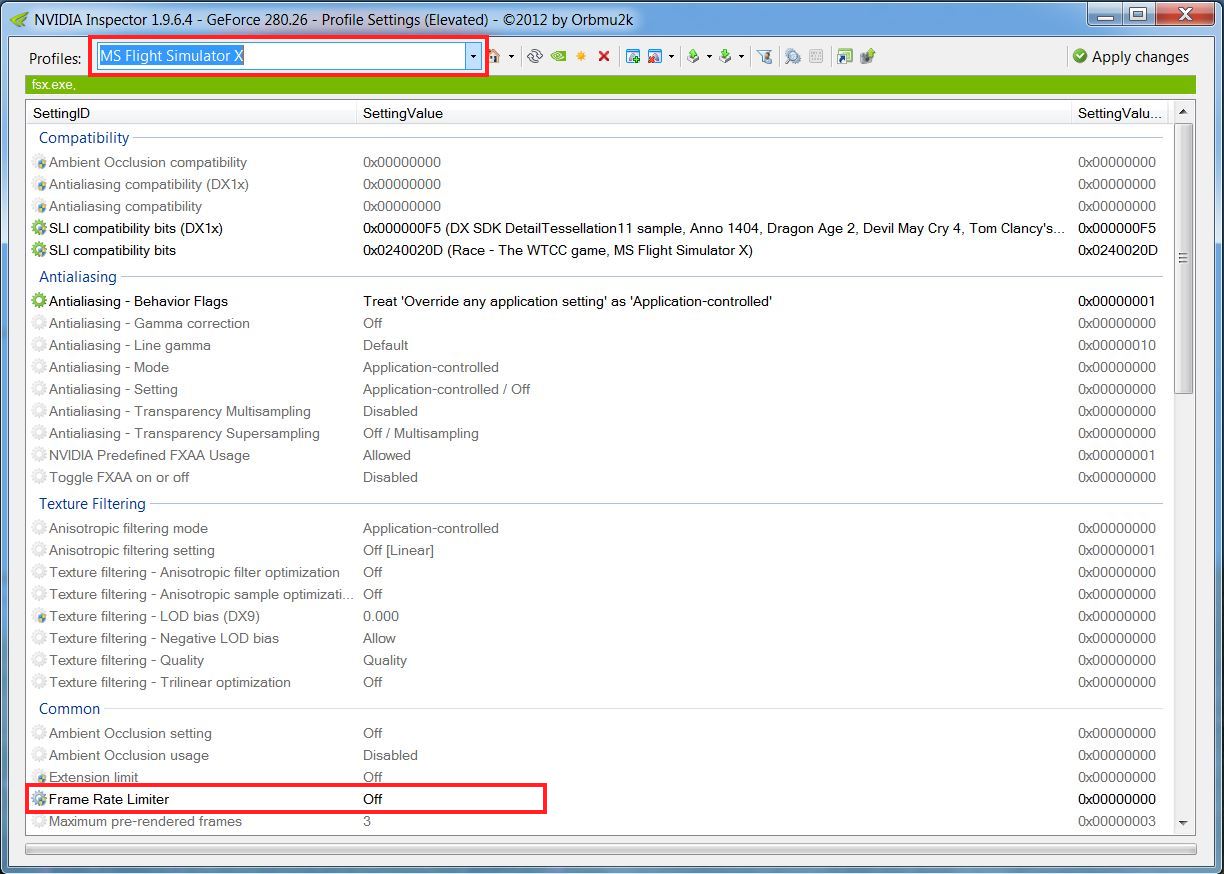
Task: Click the last toolbar icon with green arrow
Action: click(x=867, y=57)
